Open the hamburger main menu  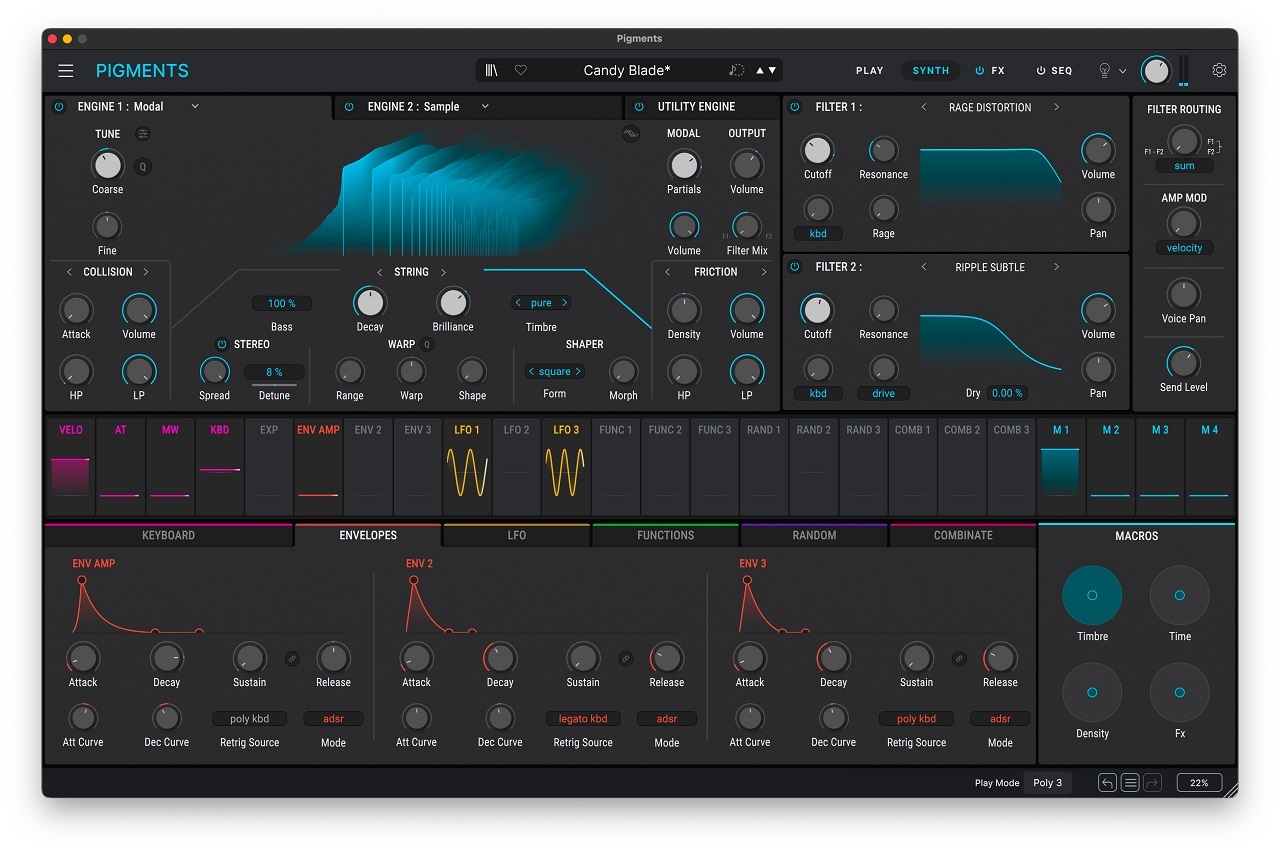(x=66, y=71)
